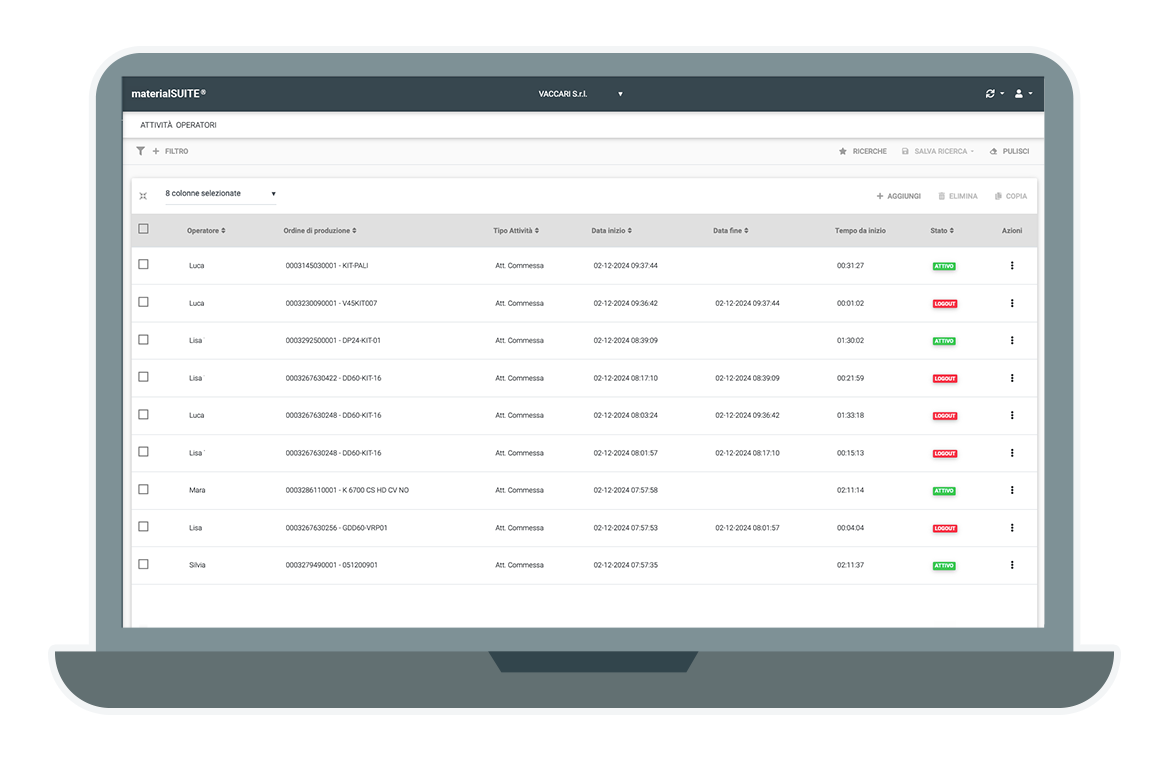Expand the 8 colonne selezionate dropdown
The image size is (1170, 766).
click(x=220, y=194)
